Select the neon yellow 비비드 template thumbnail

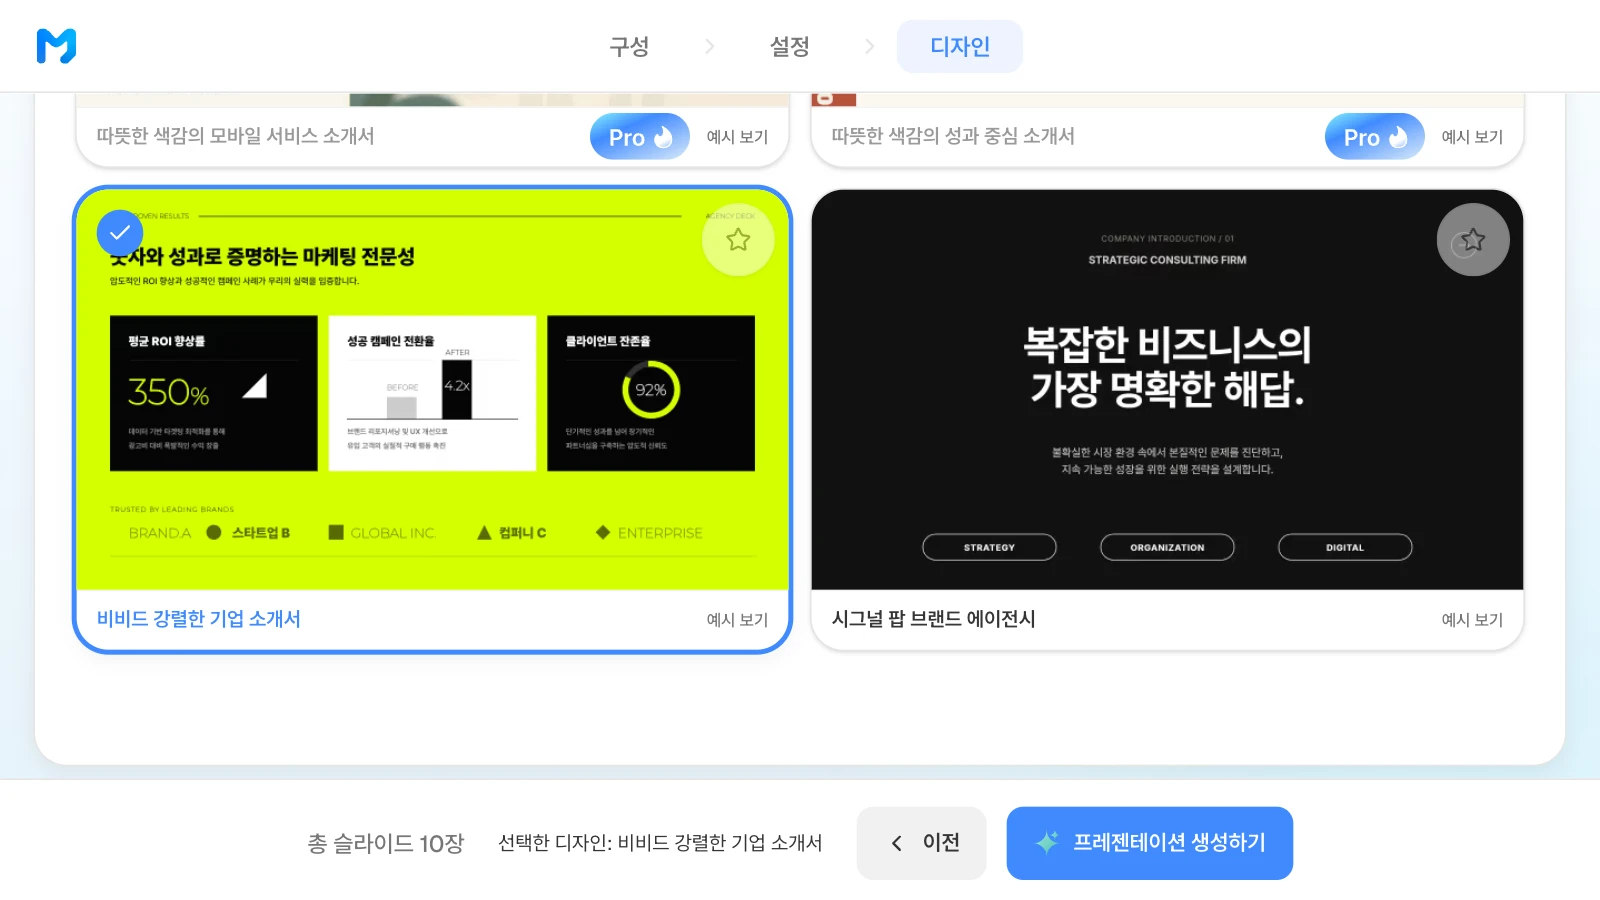433,390
